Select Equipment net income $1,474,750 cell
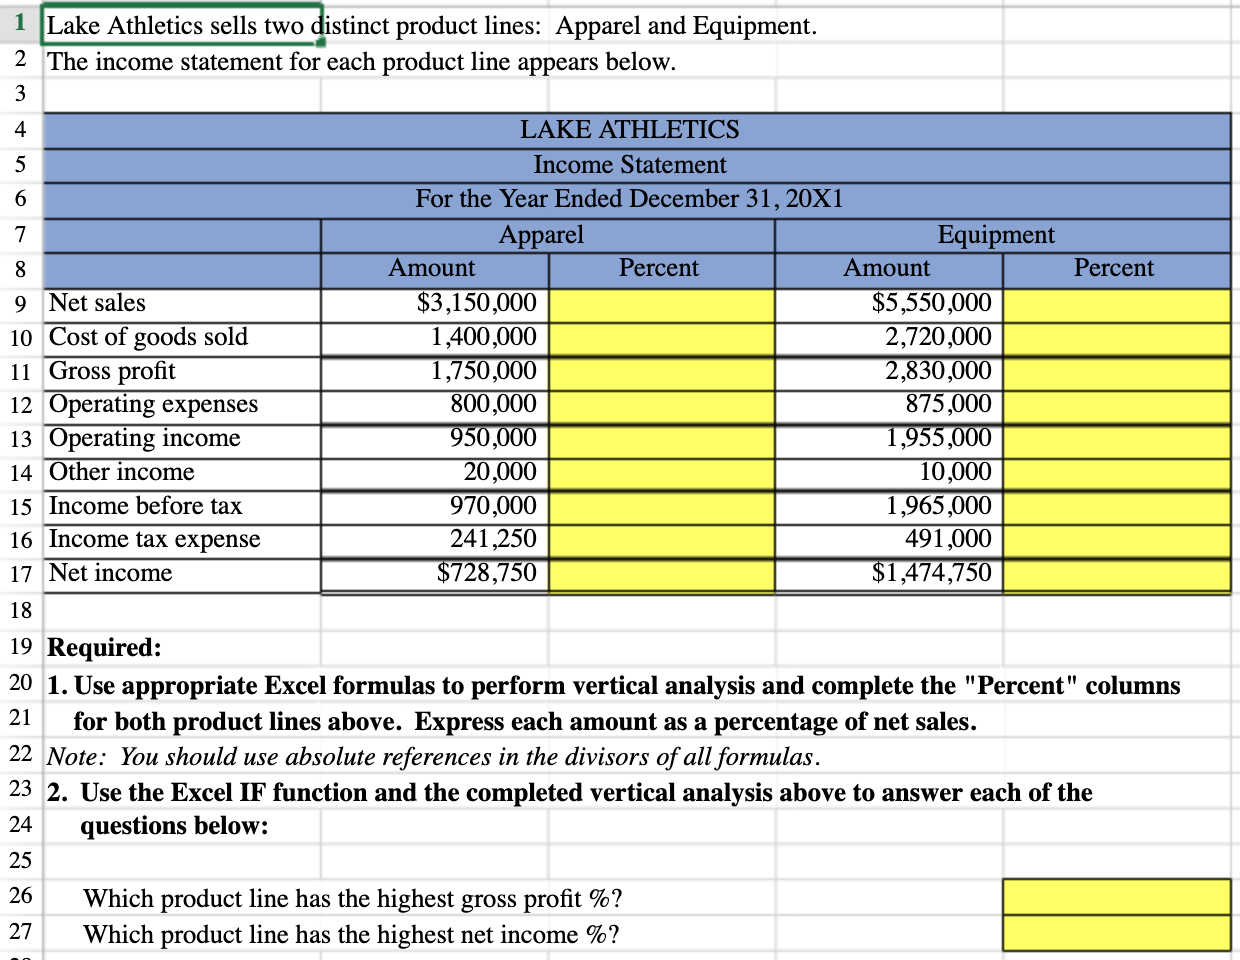1240x960 pixels. (890, 574)
